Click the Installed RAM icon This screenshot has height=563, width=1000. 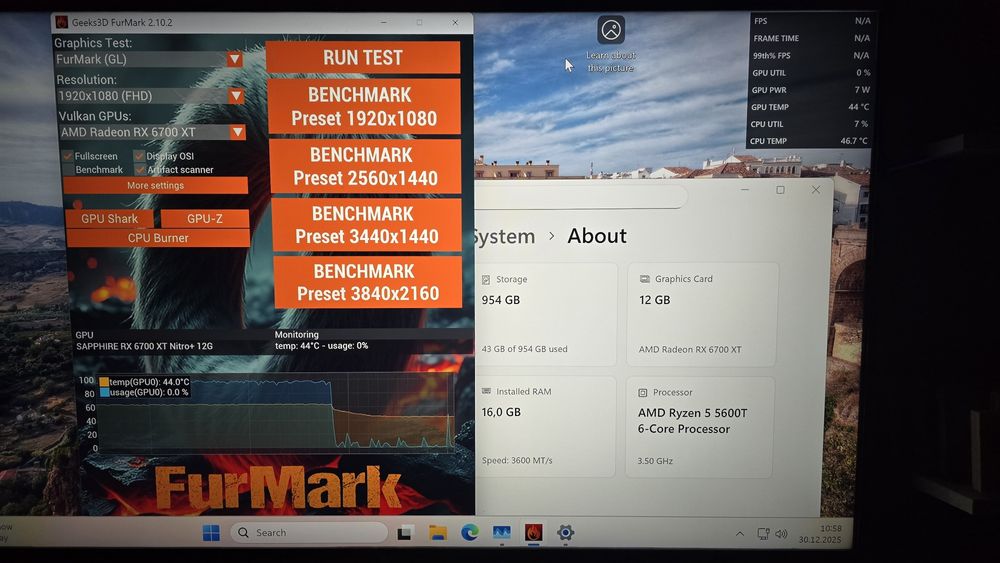486,391
